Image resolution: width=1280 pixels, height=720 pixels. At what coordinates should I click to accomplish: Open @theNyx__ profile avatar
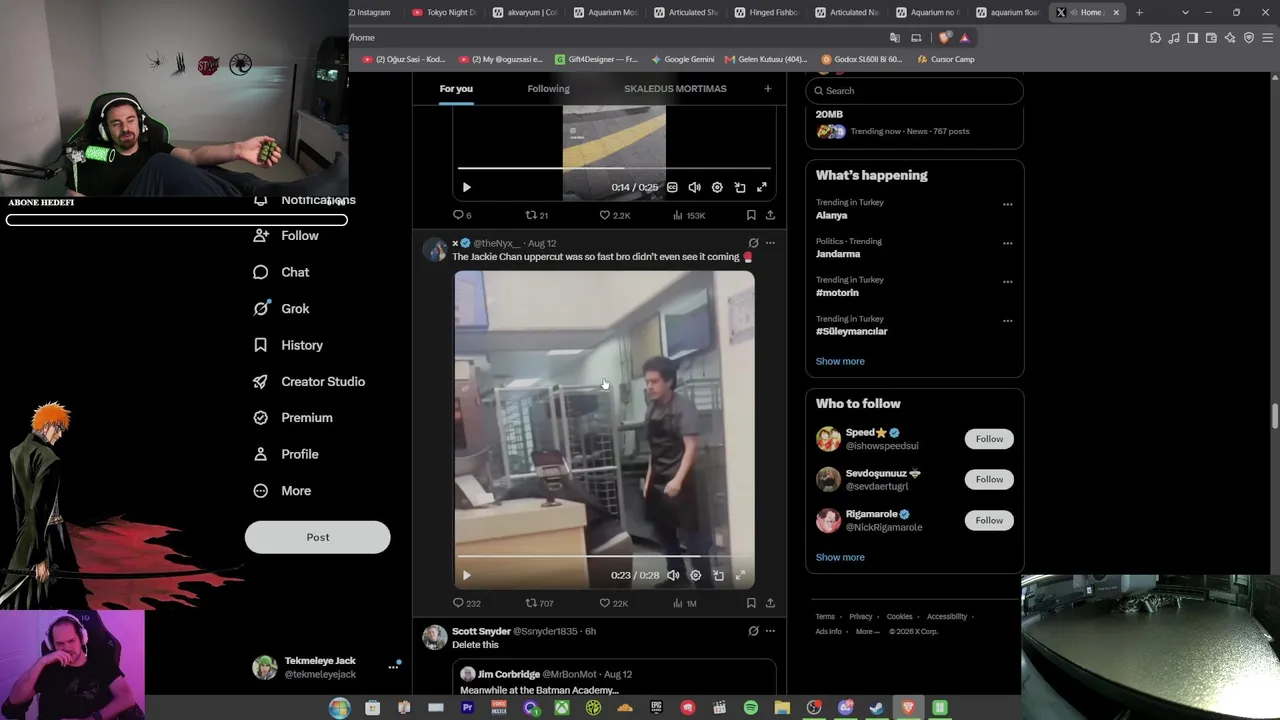click(x=435, y=250)
